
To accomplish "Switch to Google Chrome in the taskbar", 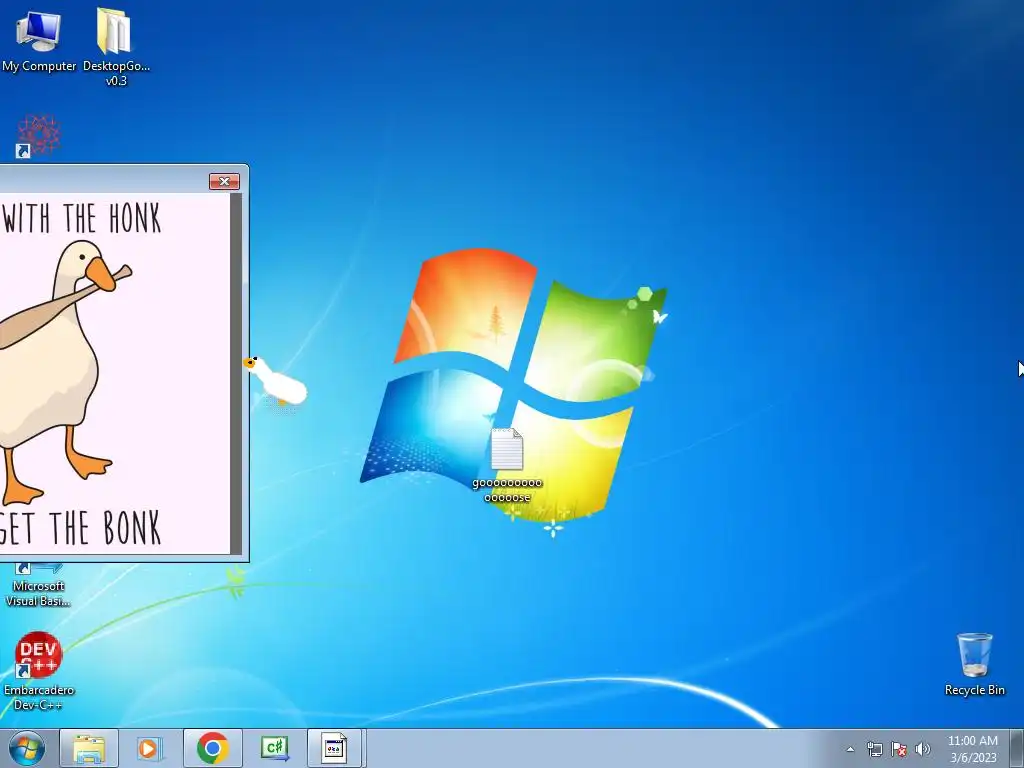I will [212, 748].
